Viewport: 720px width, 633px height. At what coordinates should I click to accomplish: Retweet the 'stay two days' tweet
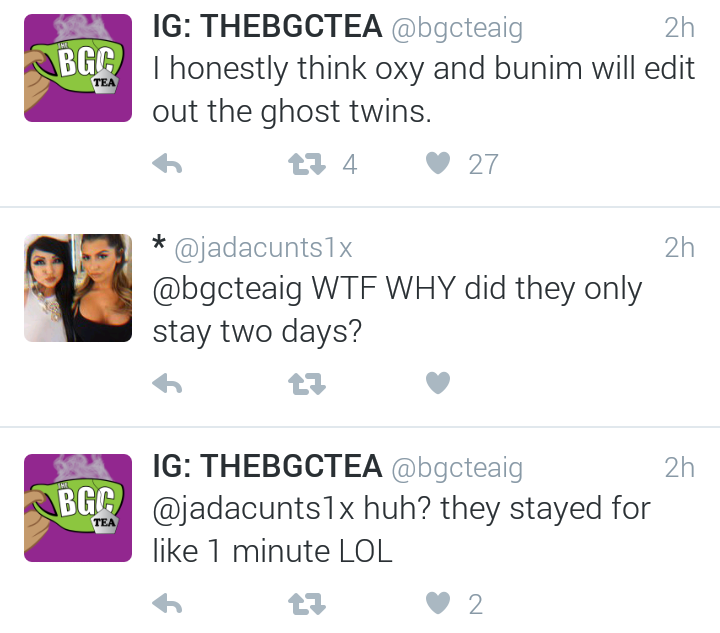tap(307, 384)
